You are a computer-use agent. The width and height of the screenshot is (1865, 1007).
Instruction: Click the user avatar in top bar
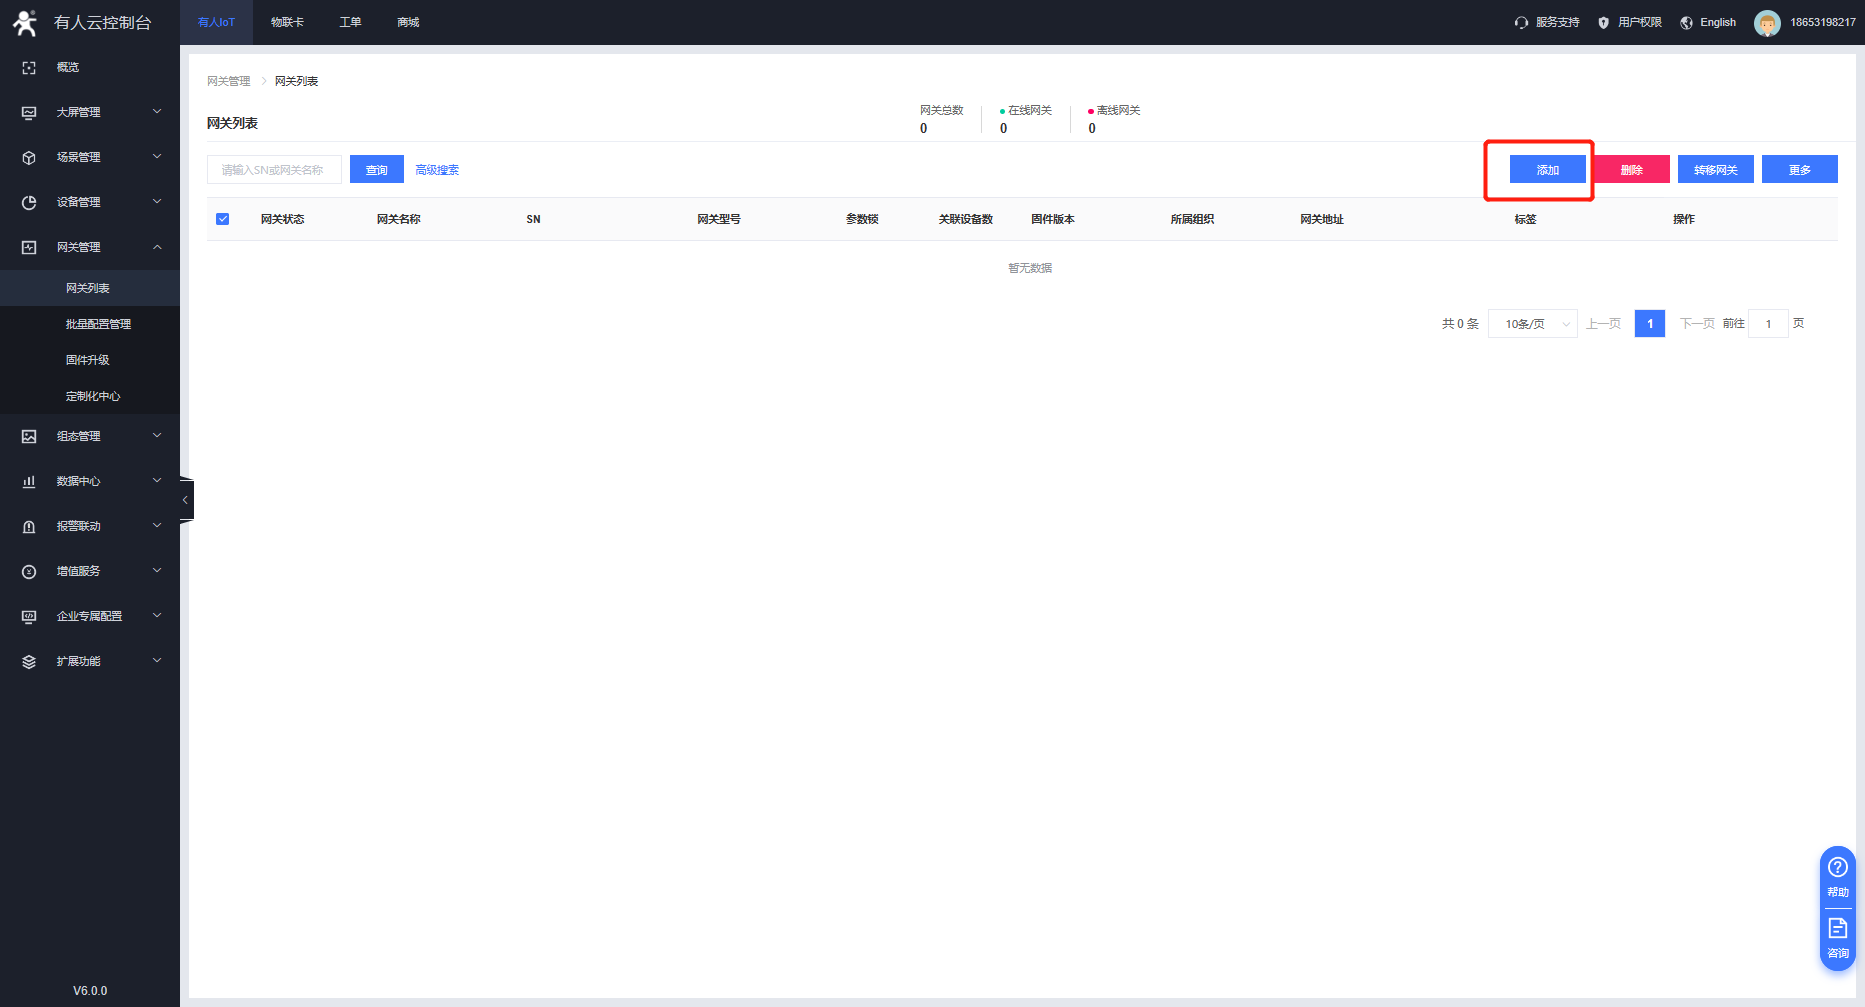pos(1767,23)
